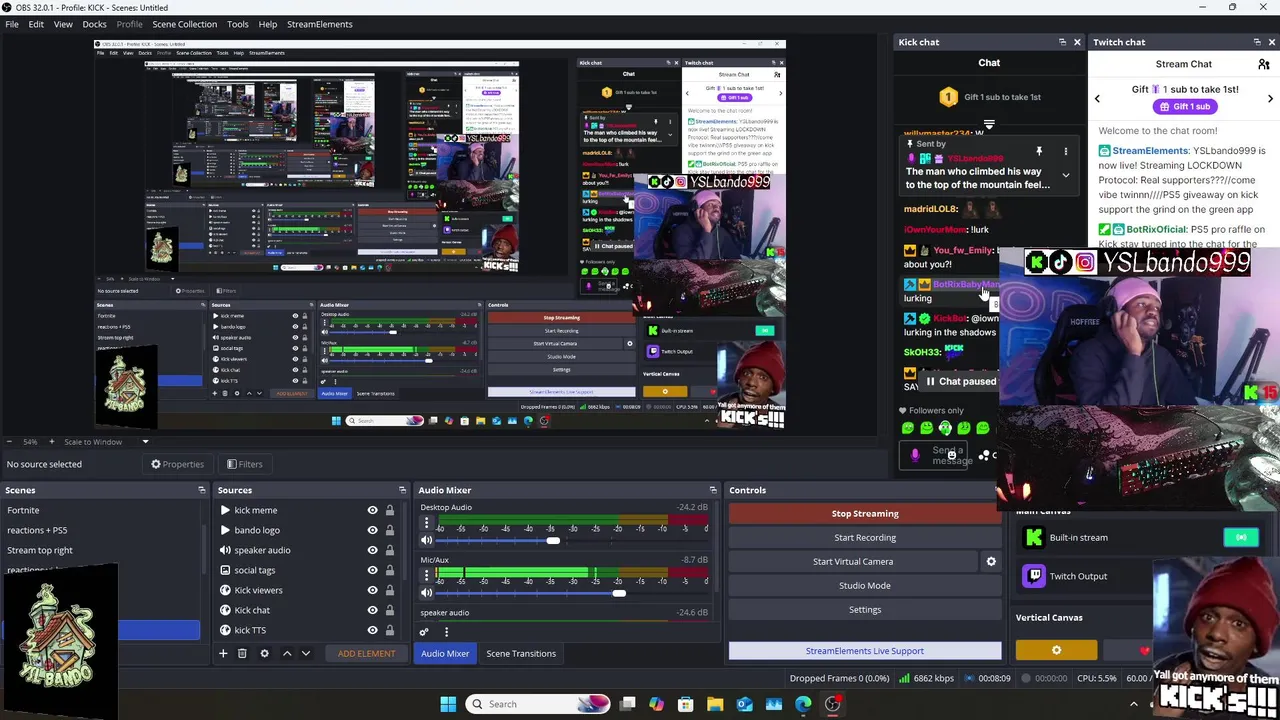
Task: Enable Studio Mode
Action: pos(865,585)
